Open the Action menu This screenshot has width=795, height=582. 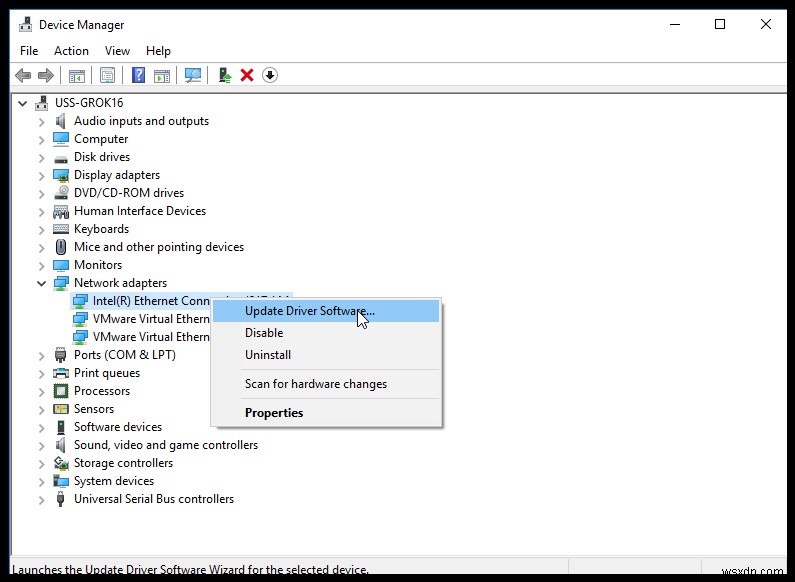pos(71,51)
